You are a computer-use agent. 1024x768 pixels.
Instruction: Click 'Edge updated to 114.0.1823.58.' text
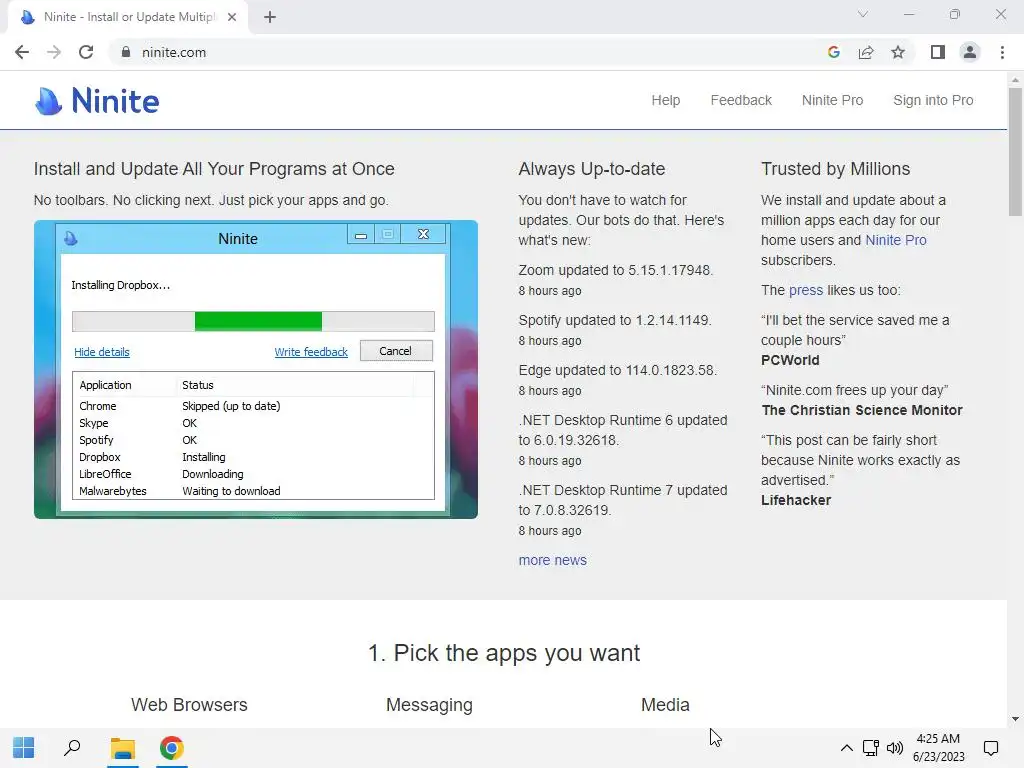(617, 370)
